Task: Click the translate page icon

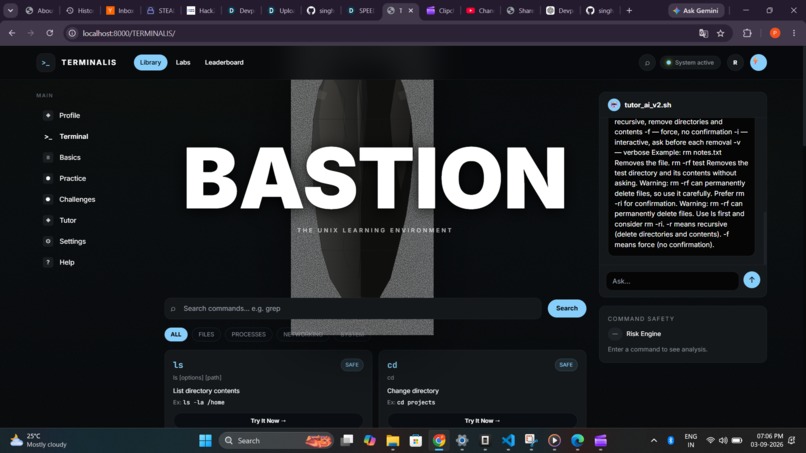Action: pos(703,33)
